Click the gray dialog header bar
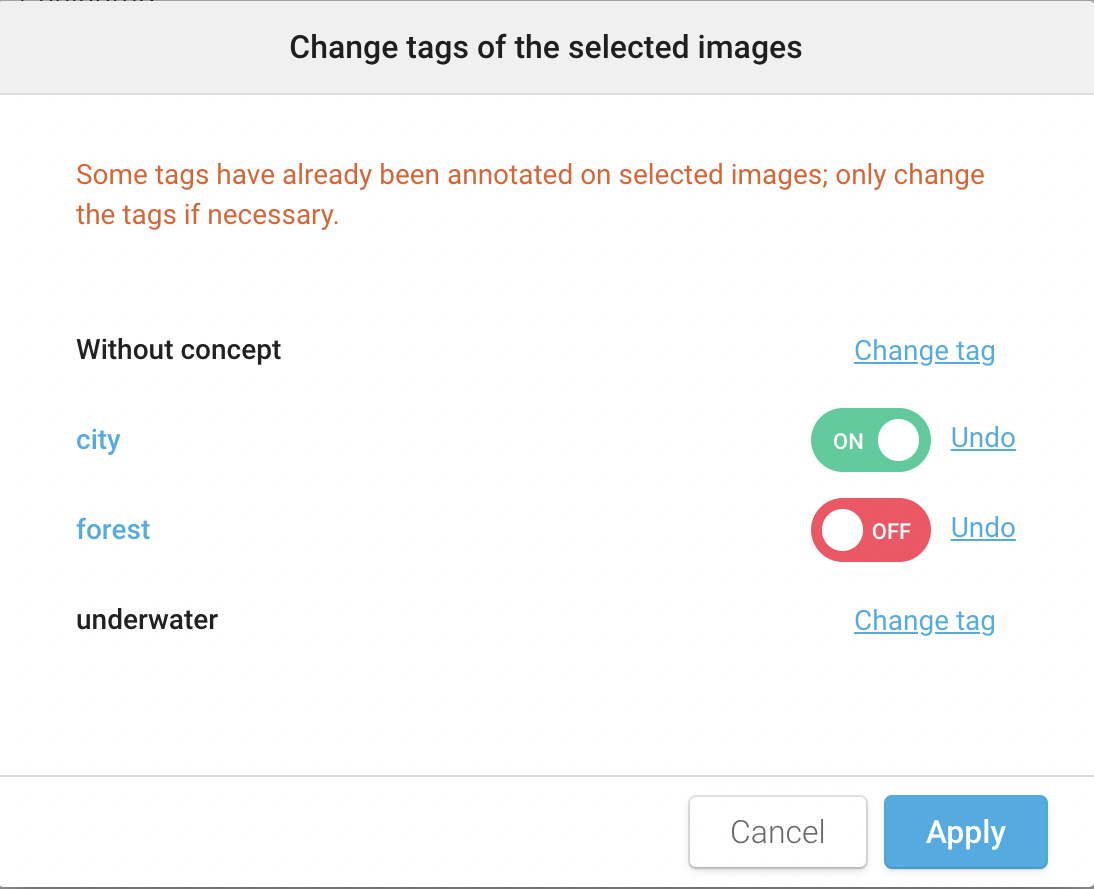Viewport: 1094px width, 889px height. click(150, 47)
